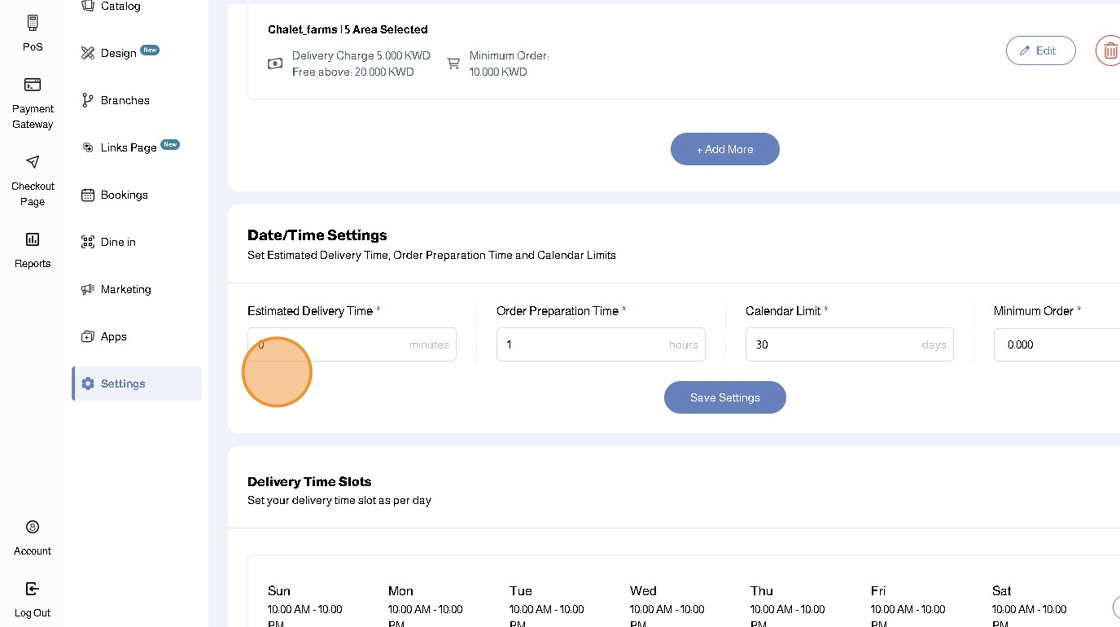Open the Payment Gateway icon
Viewport: 1120px width, 627px height.
32,85
